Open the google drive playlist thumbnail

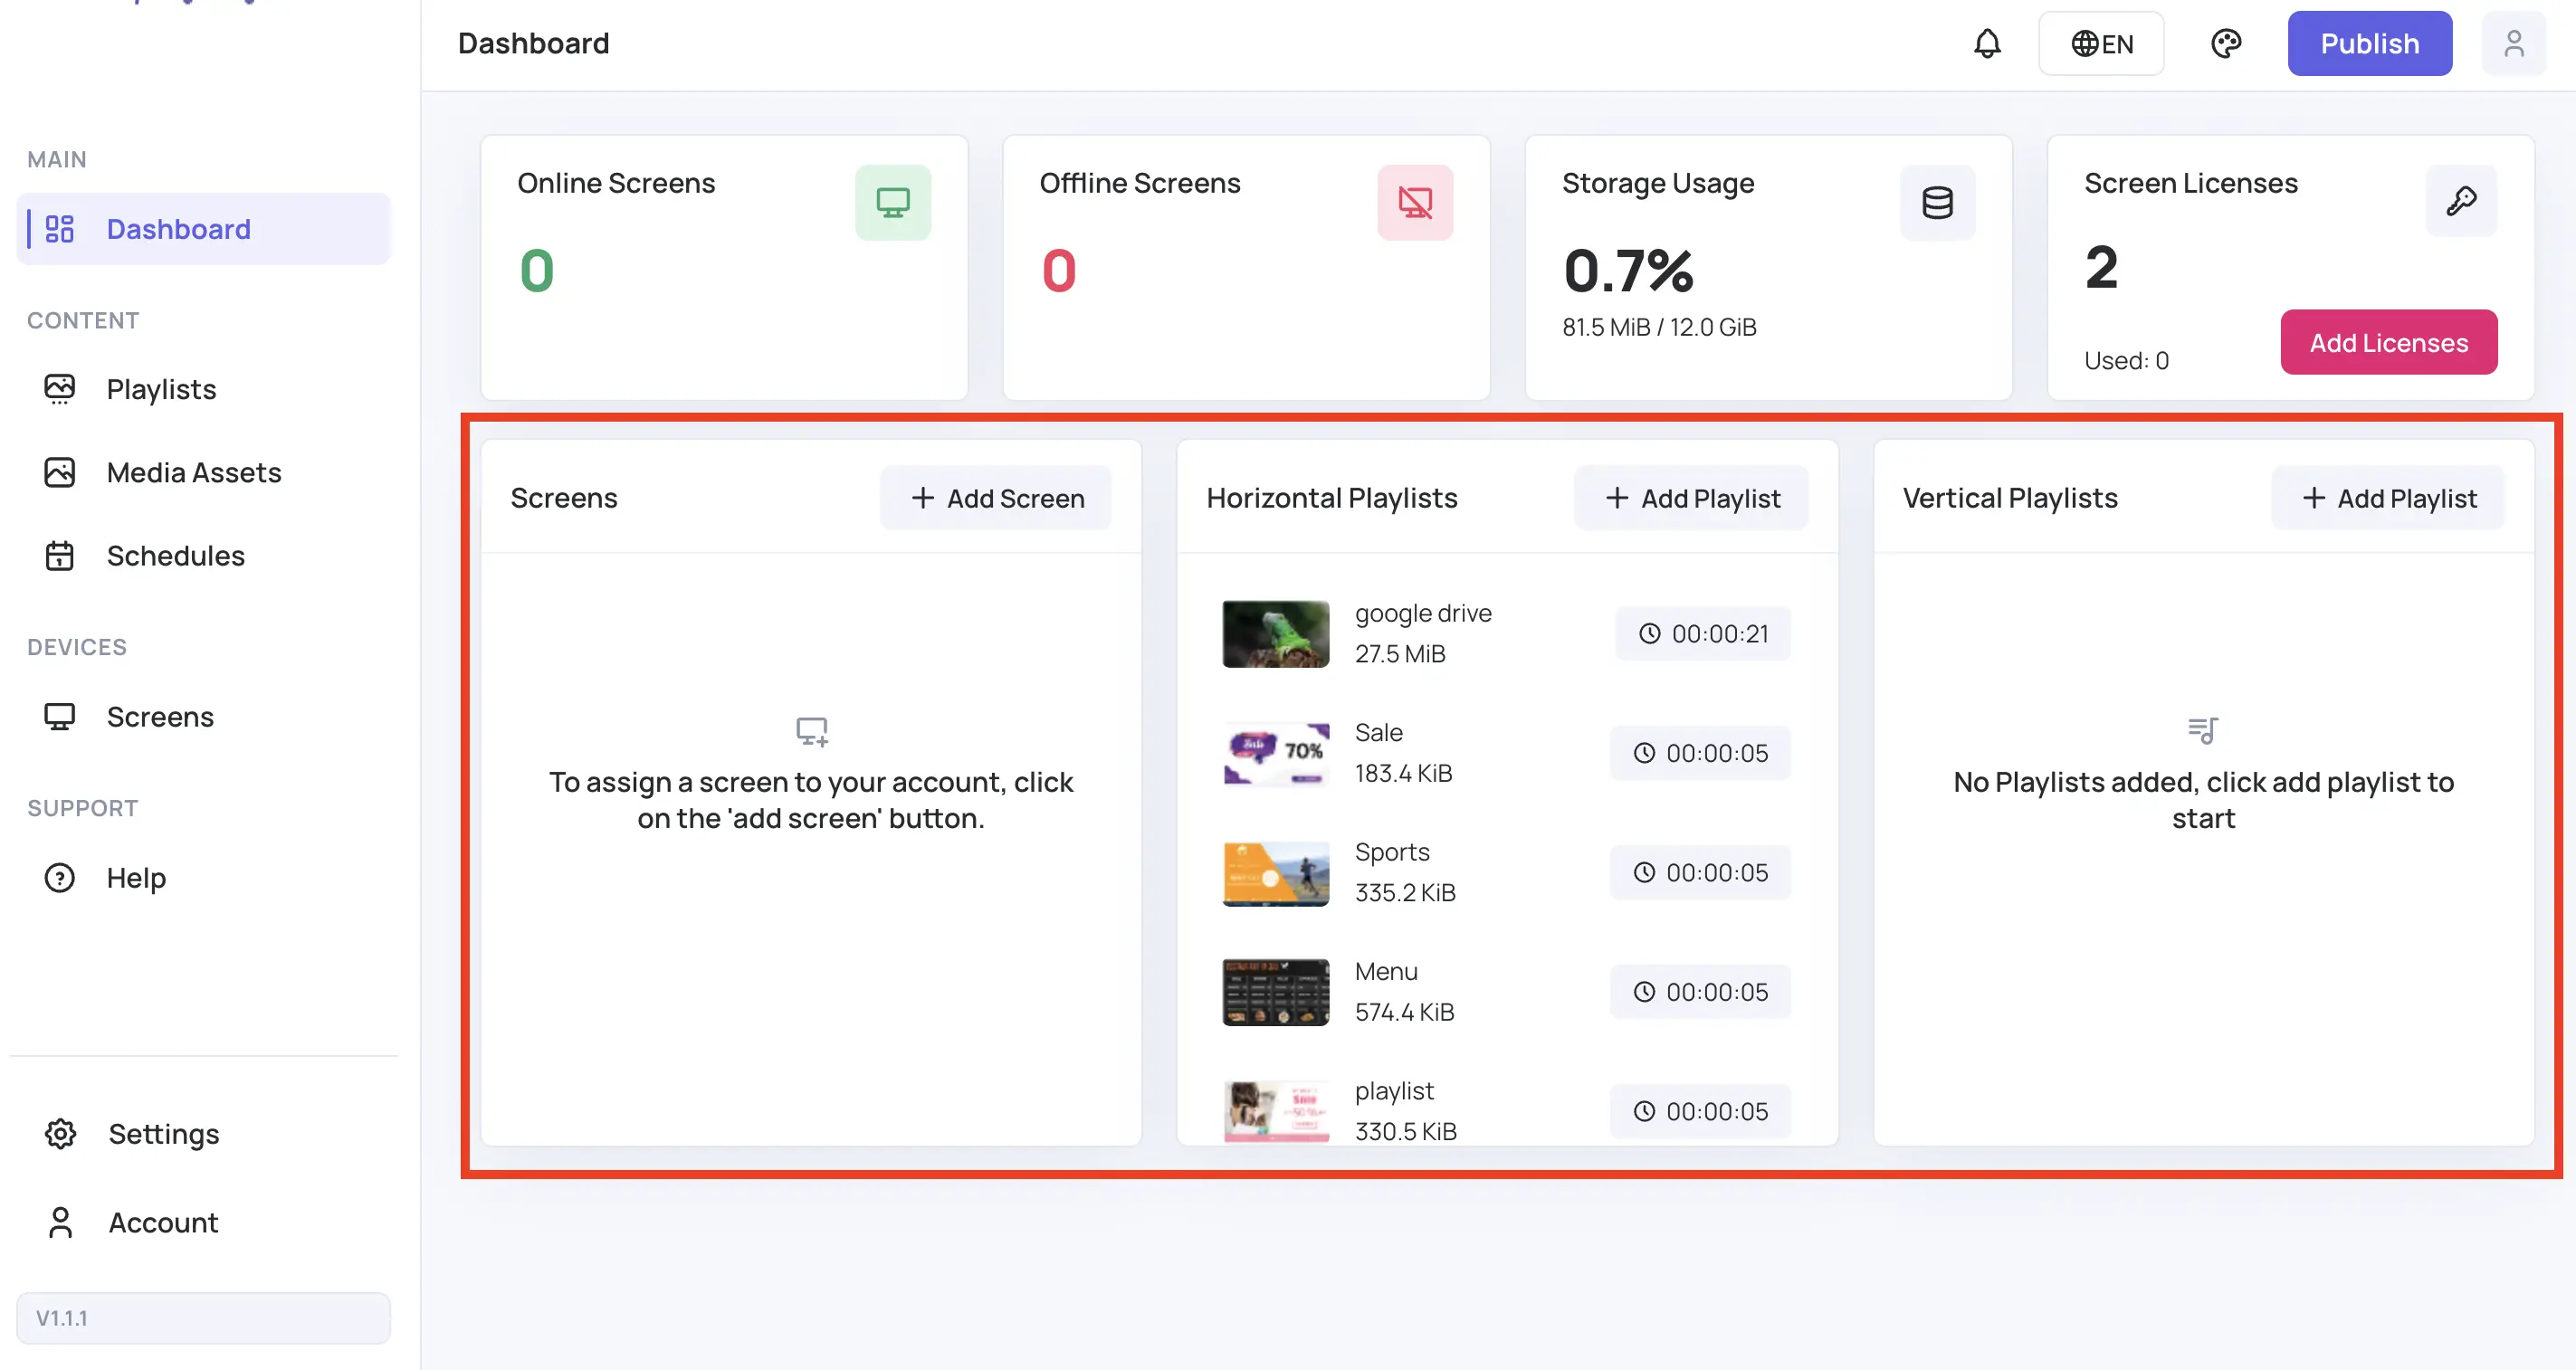point(1275,634)
